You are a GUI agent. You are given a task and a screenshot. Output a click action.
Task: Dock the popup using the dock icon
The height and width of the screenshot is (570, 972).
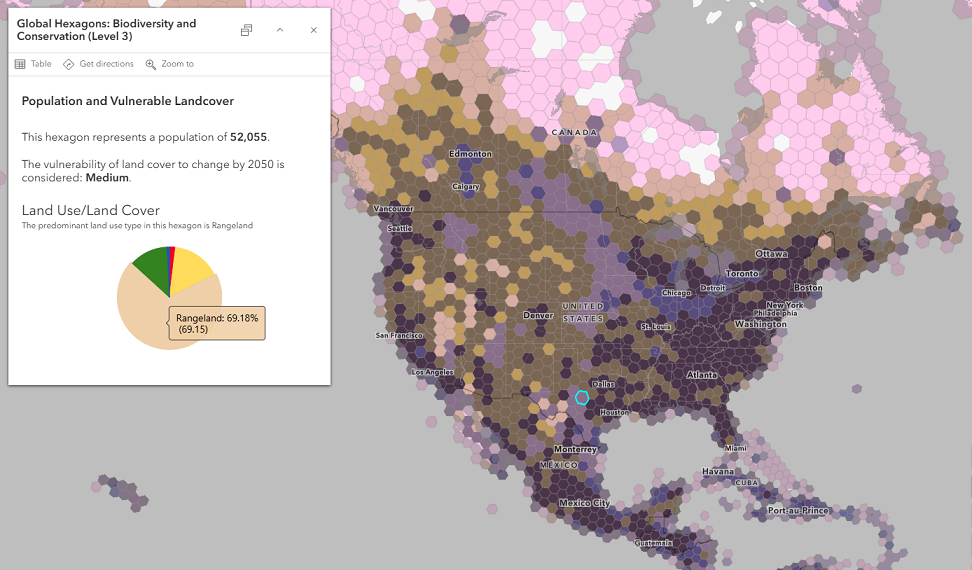[246, 30]
